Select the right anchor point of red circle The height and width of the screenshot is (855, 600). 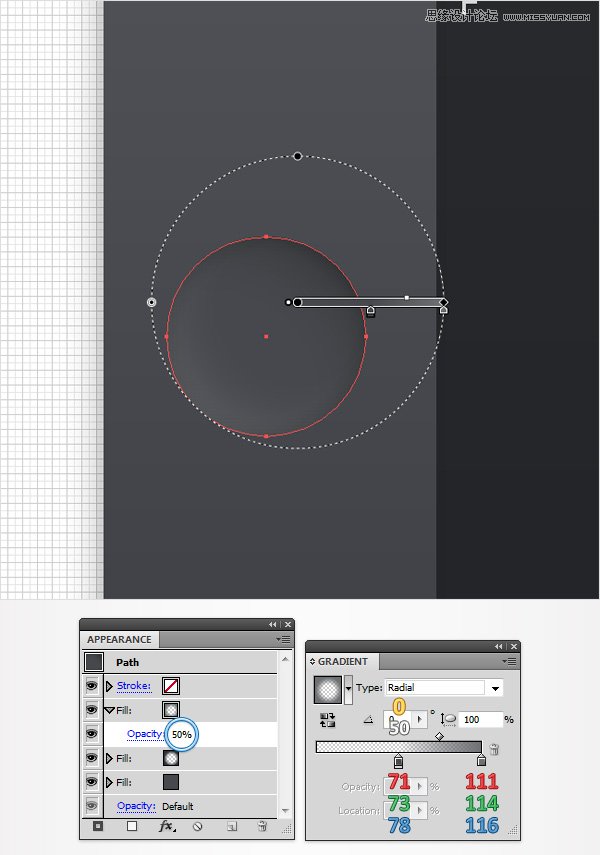[365, 336]
